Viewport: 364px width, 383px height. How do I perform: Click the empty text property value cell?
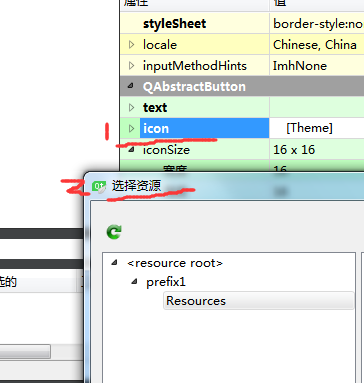click(x=317, y=107)
